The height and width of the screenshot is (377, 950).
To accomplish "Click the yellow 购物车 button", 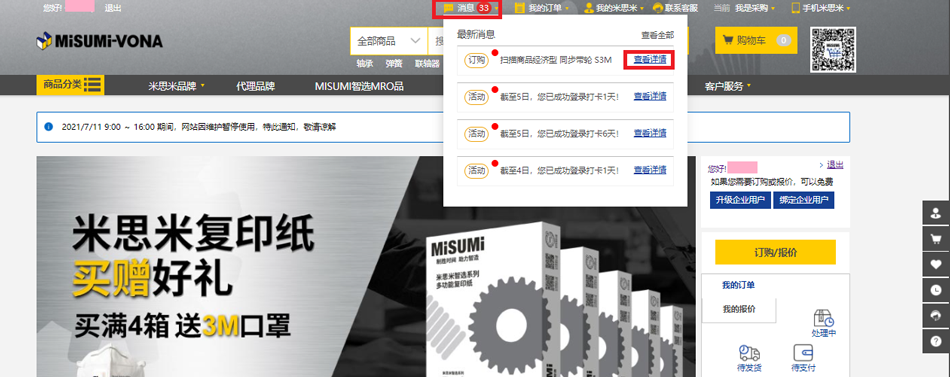I will tap(756, 41).
